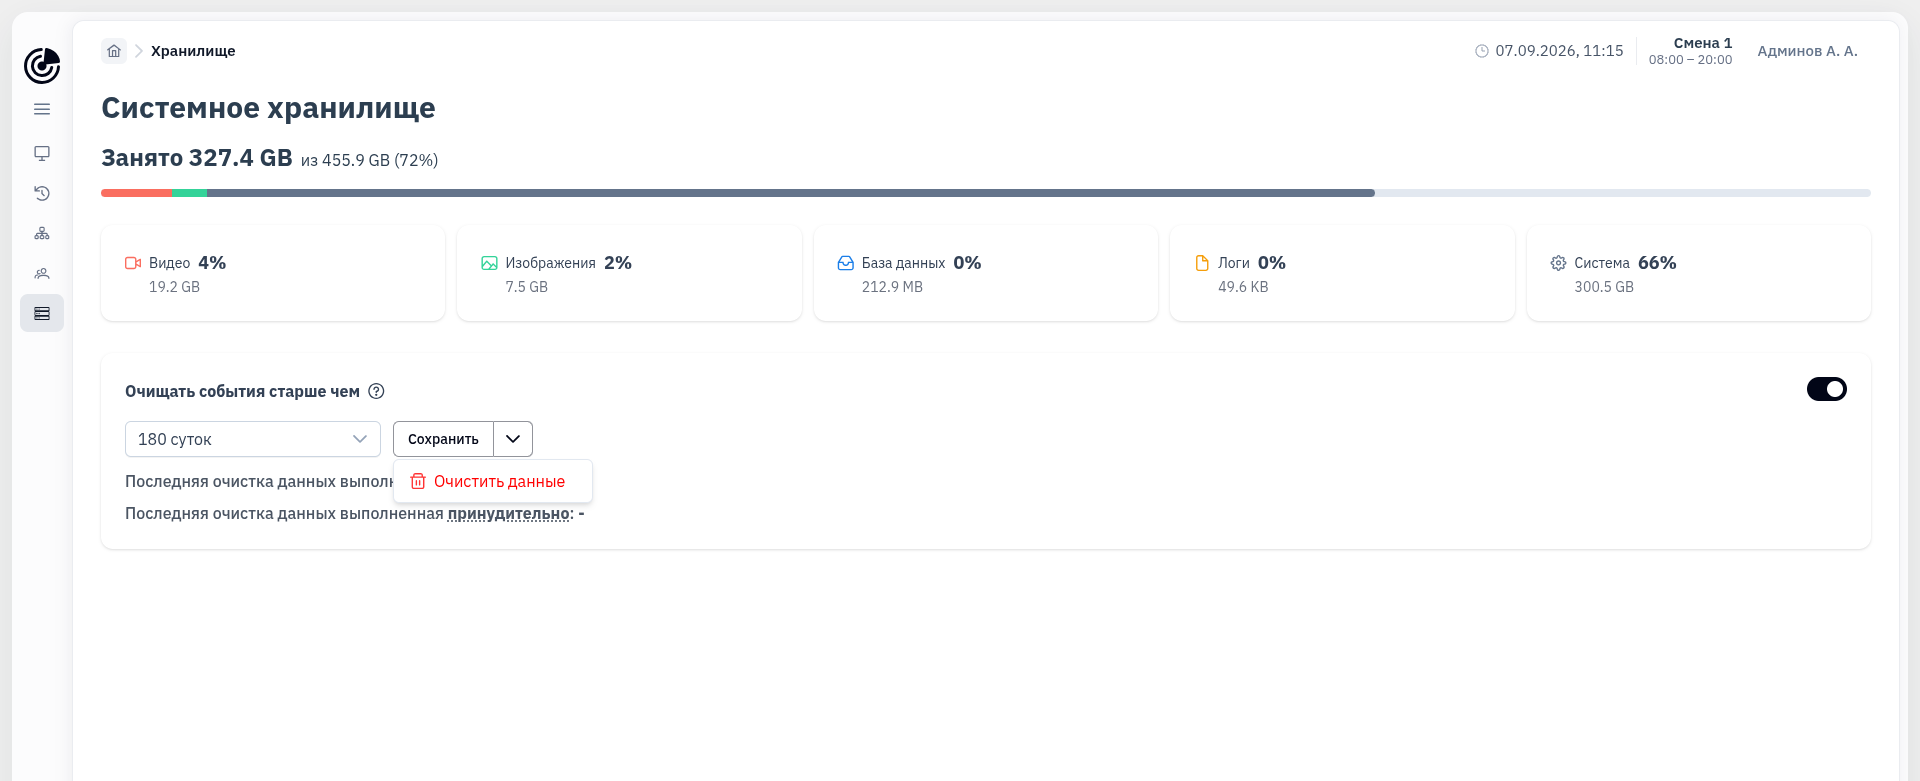Toggle off the automatic event cleanup switch
Image resolution: width=1920 pixels, height=781 pixels.
click(x=1826, y=389)
